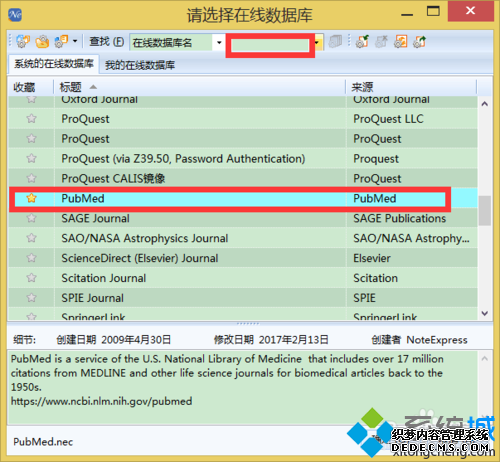This screenshot has width=500, height=462.
Task: Click the orange folder toolbar icon
Action: pyautogui.click(x=42, y=42)
